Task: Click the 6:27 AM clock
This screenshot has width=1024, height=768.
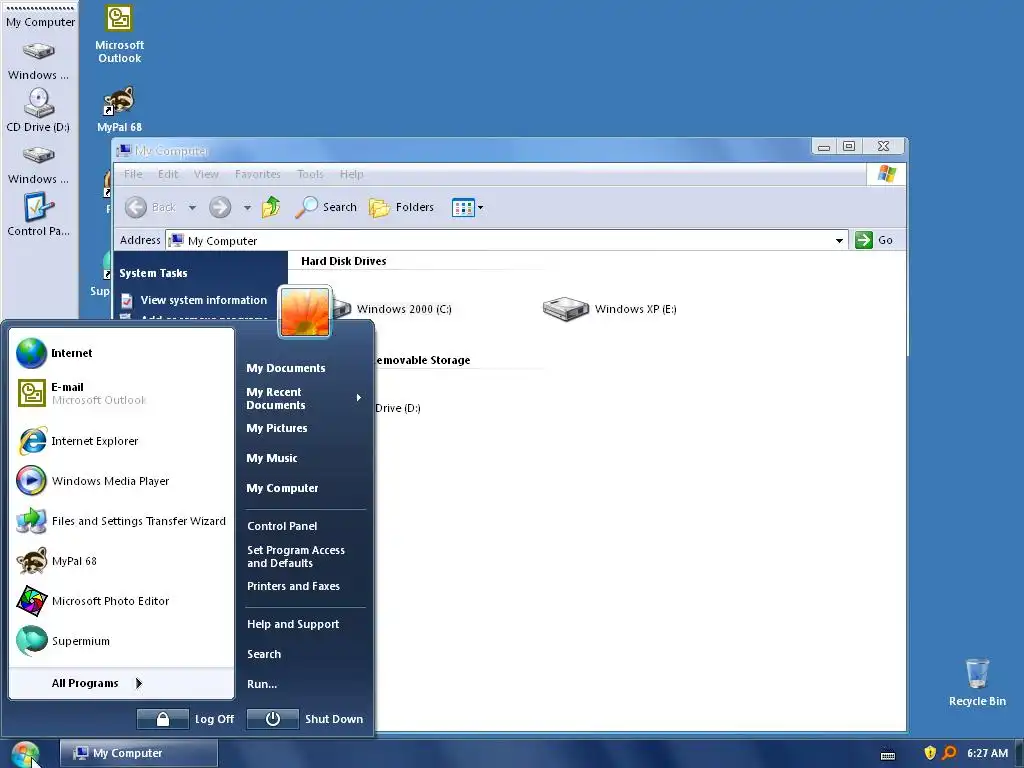Action: (987, 754)
